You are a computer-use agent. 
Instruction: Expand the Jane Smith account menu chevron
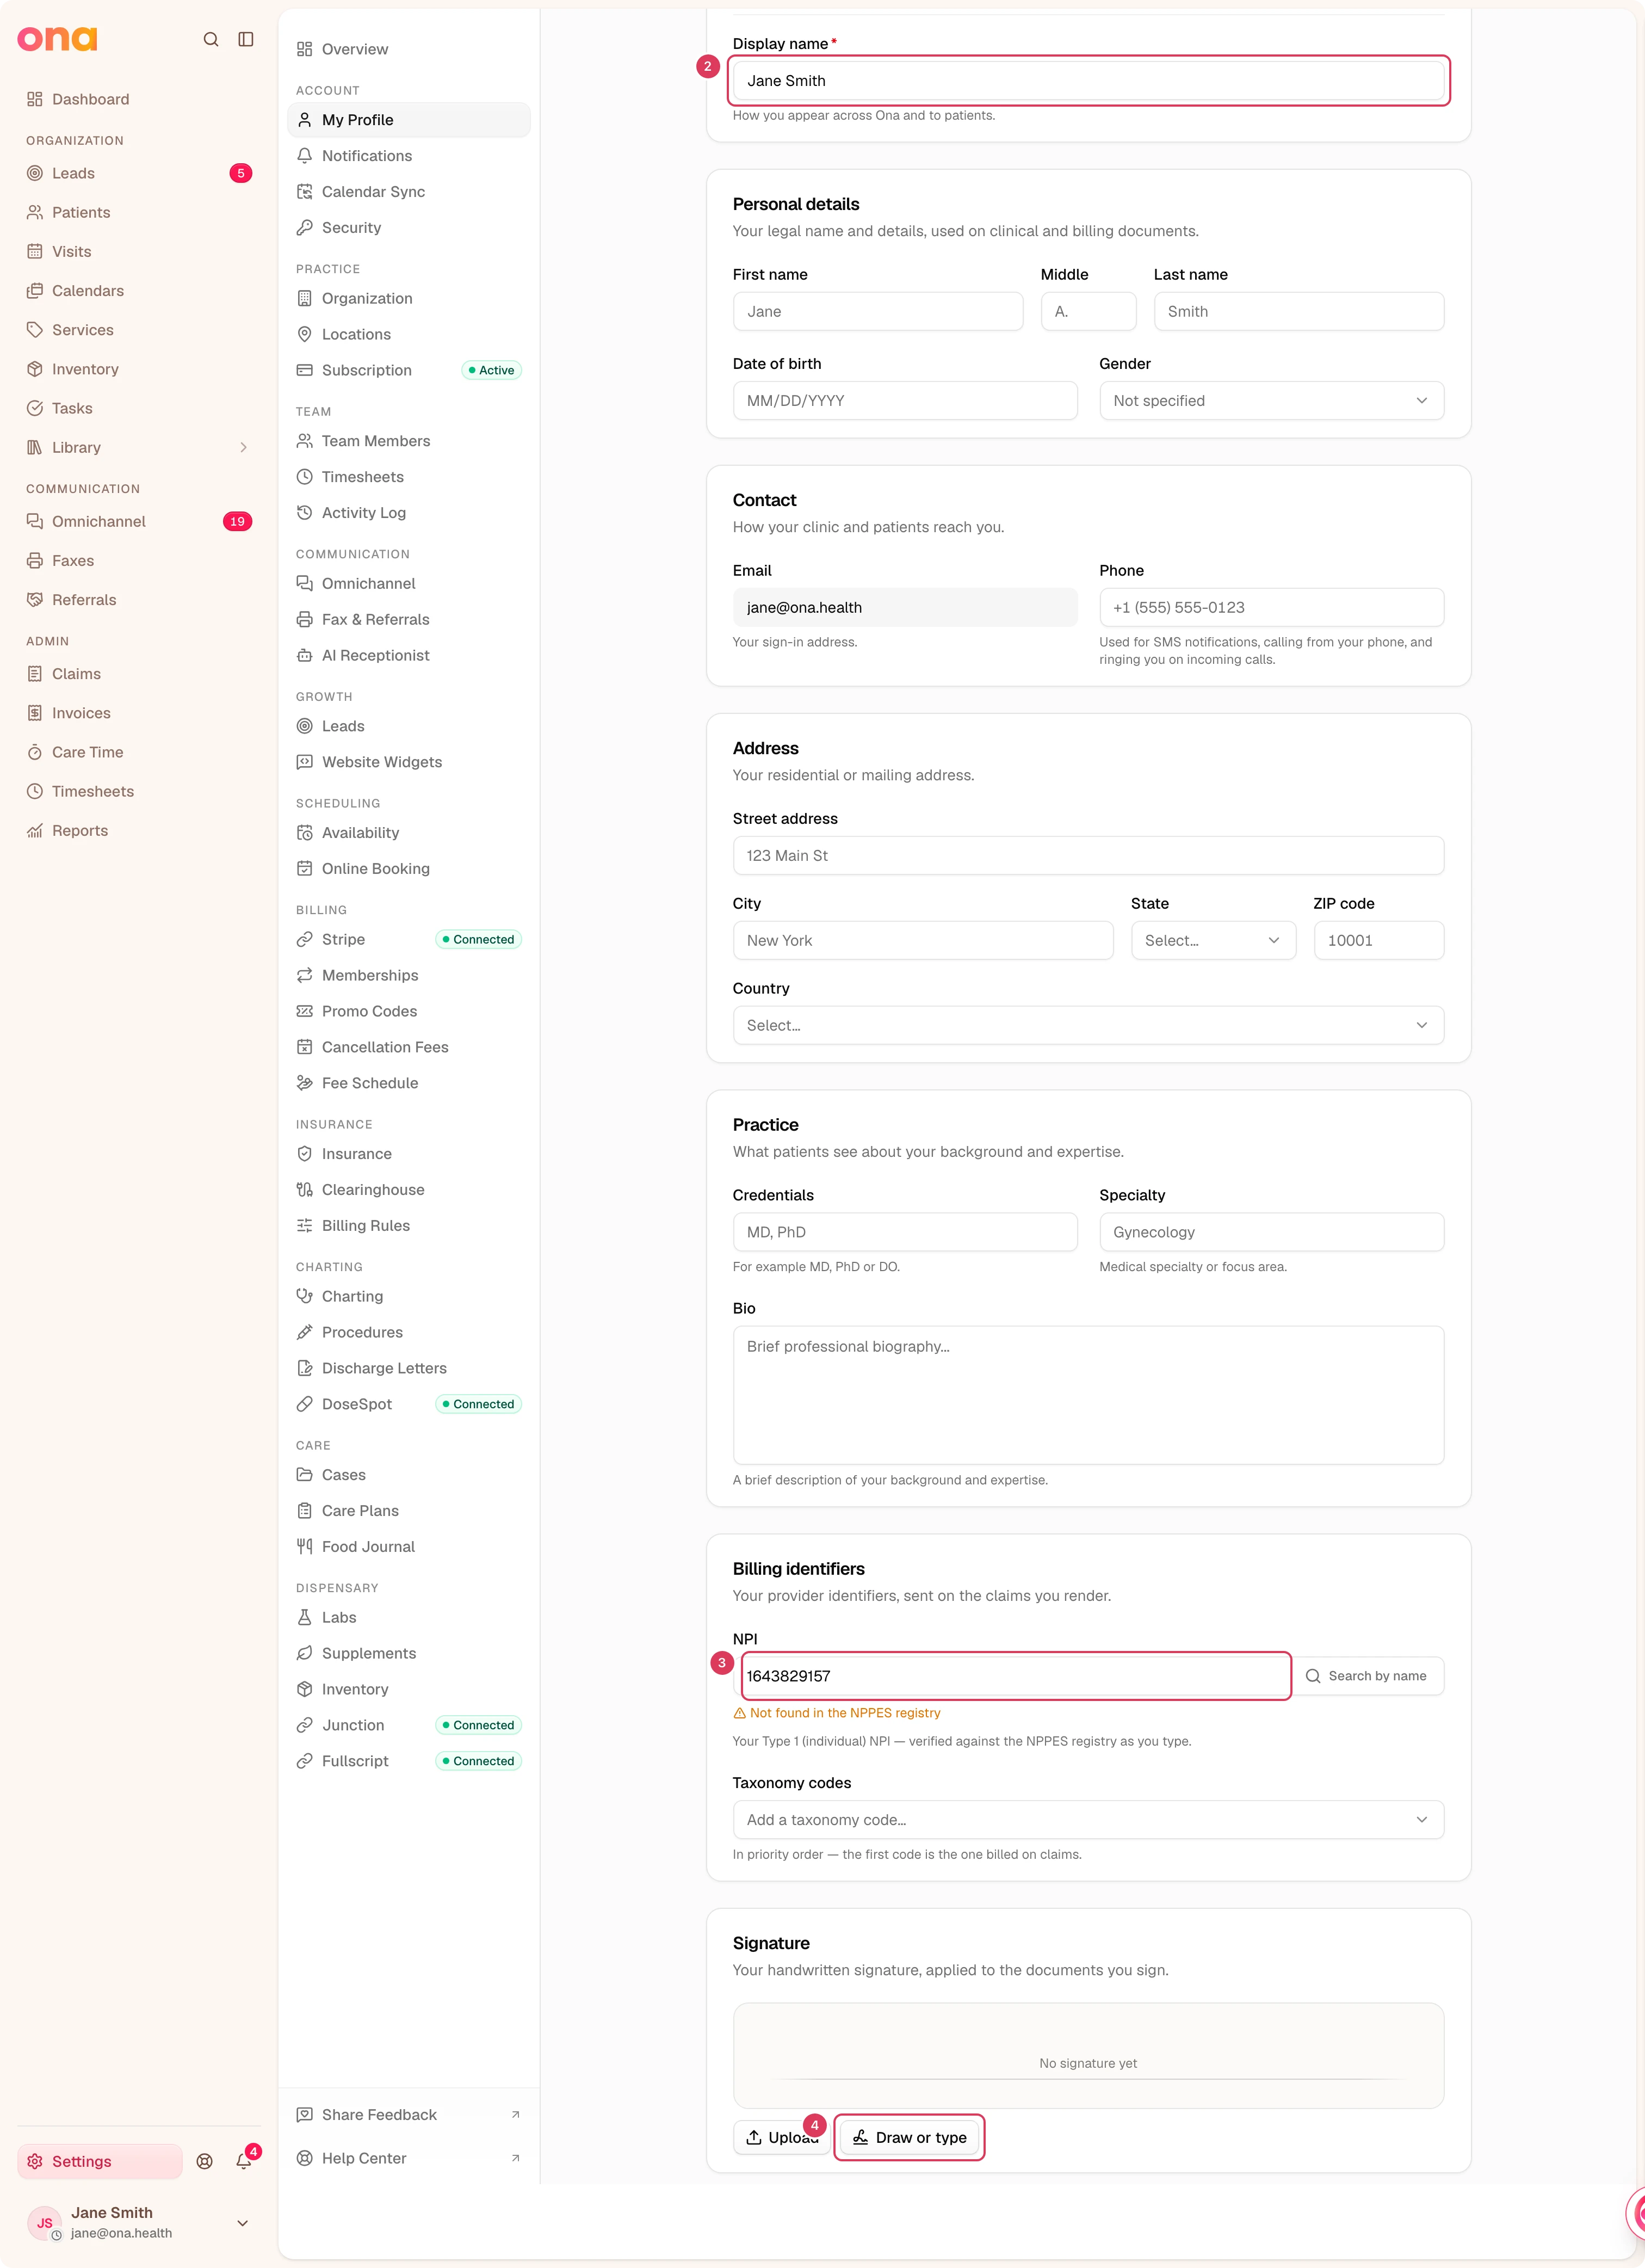tap(242, 2222)
